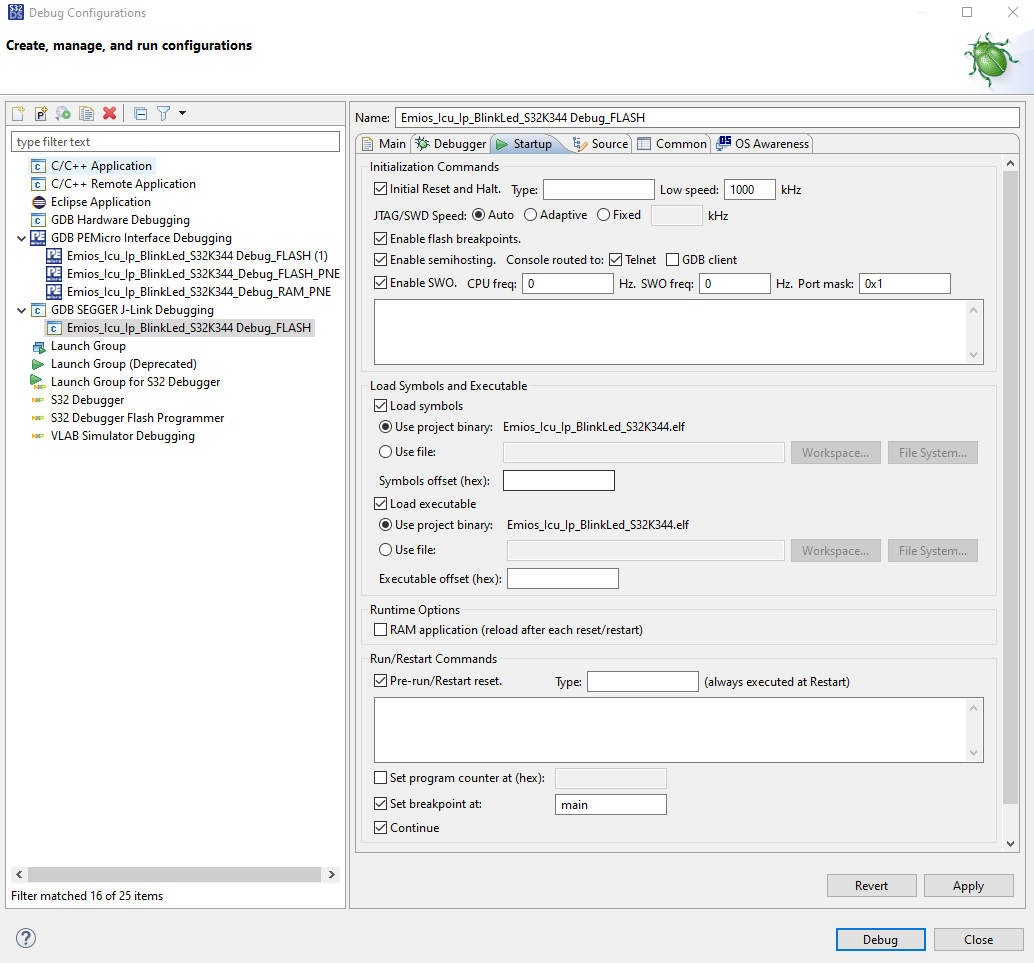1034x963 pixels.
Task: Collapse GDB SEGGER J-Link Debugging group
Action: (22, 310)
